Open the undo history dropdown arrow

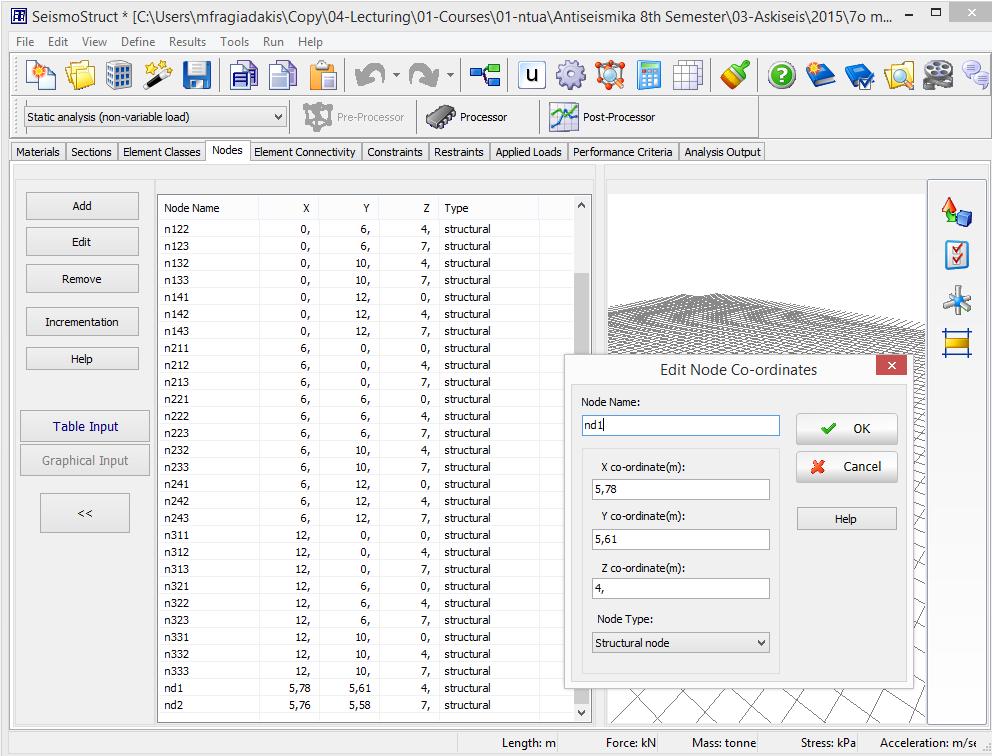tap(396, 75)
